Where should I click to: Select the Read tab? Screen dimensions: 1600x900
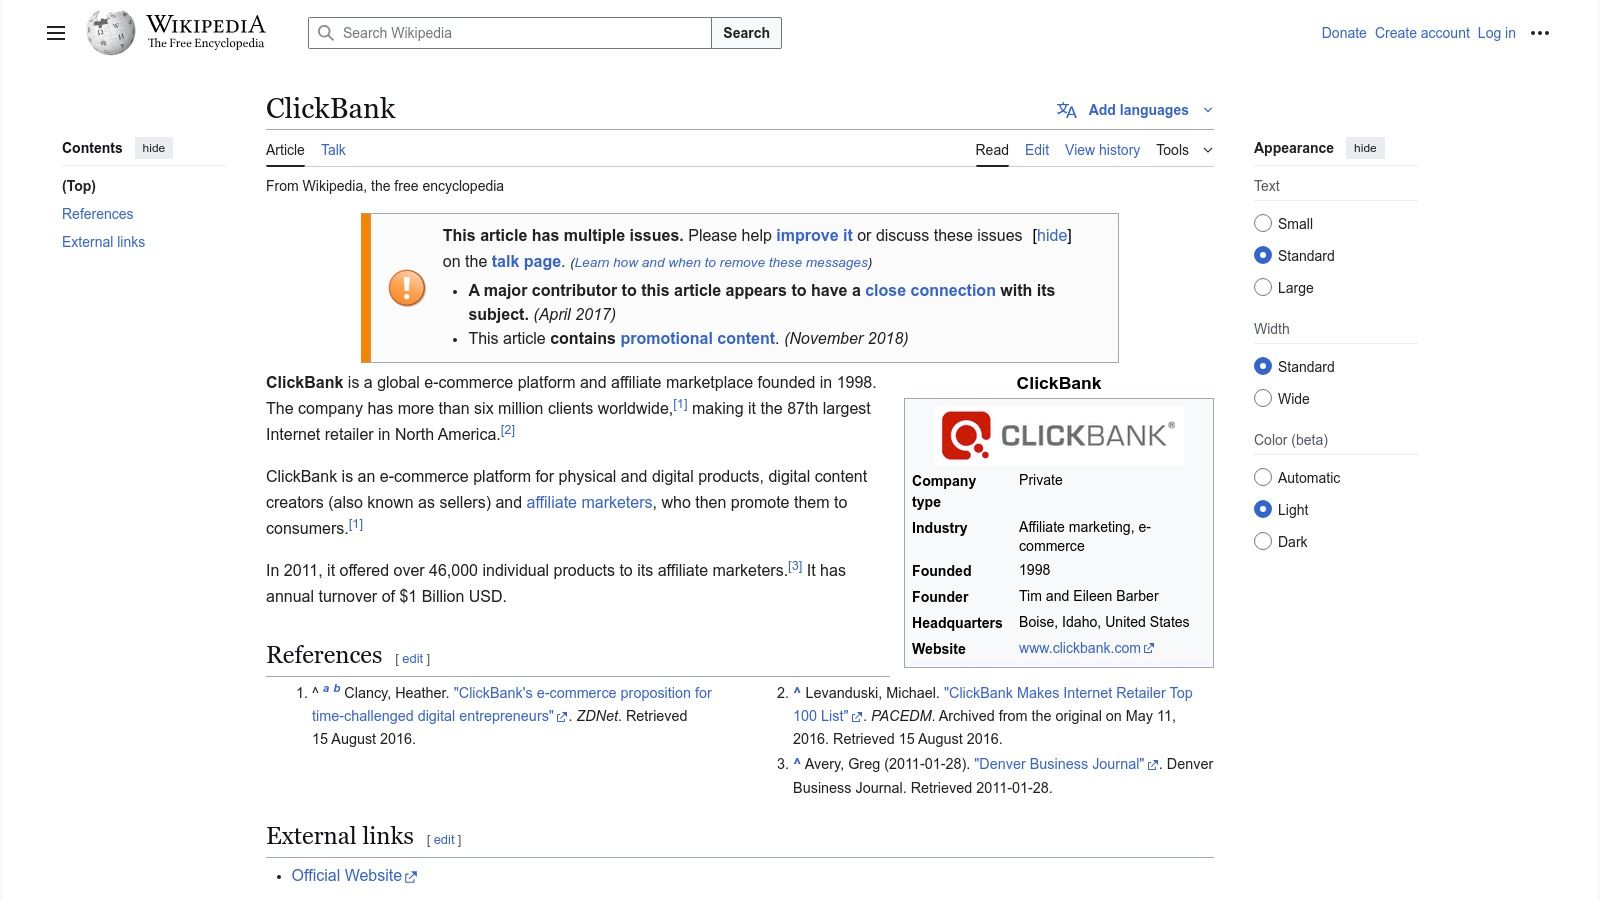pos(992,150)
